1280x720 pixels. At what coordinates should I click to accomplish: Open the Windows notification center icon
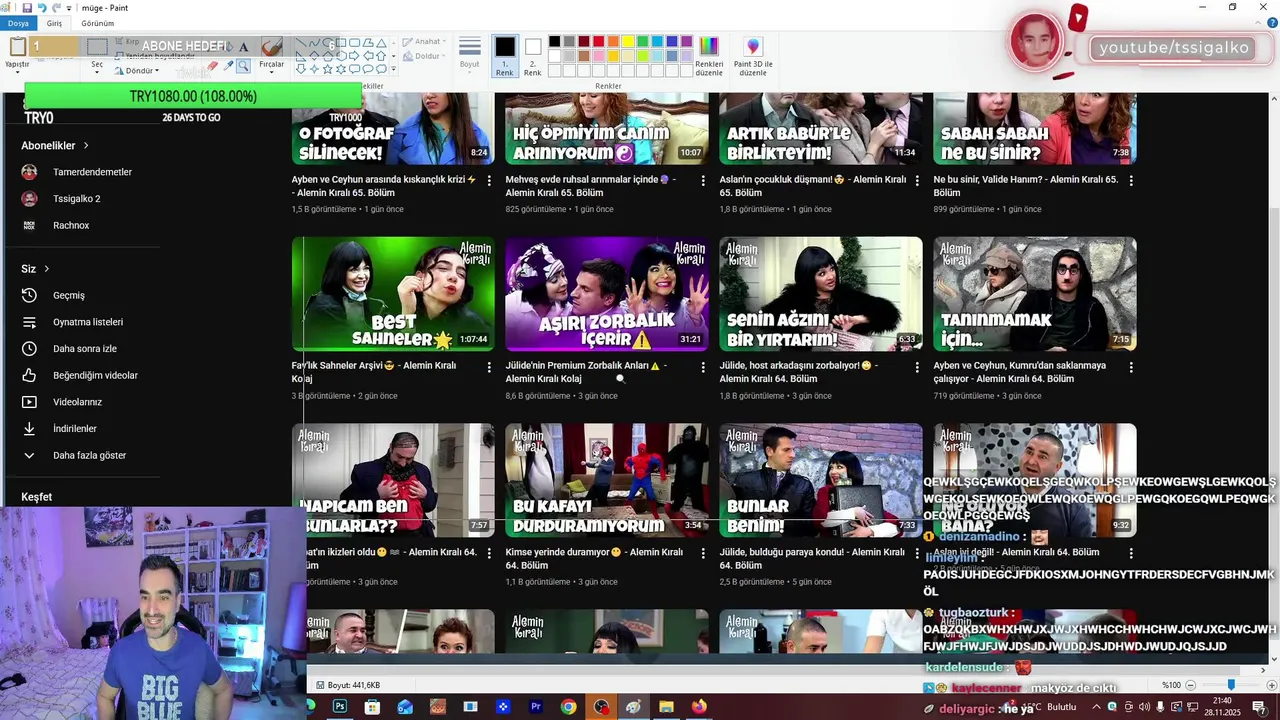(1259, 707)
